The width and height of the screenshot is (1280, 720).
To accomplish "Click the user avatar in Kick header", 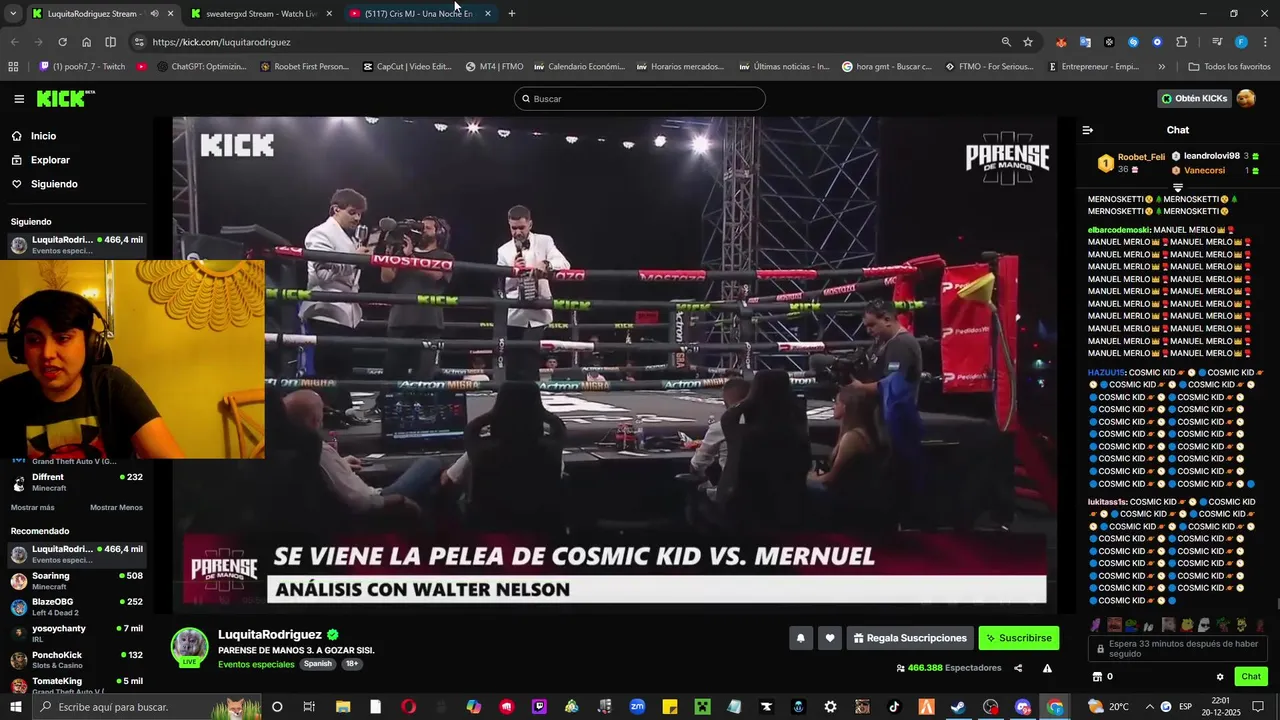I will pos(1246,98).
